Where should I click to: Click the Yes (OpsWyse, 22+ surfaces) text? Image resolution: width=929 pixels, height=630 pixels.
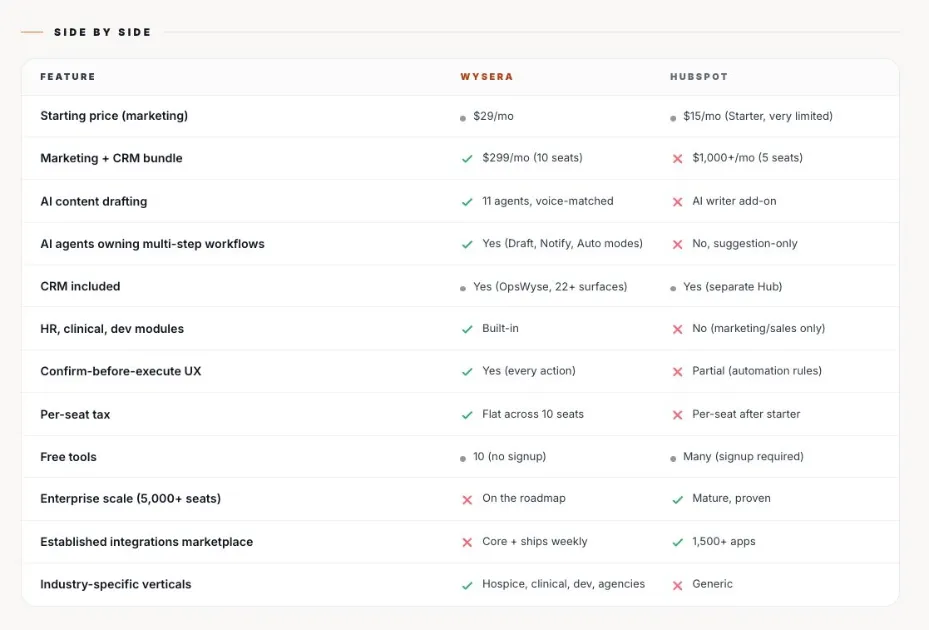pyautogui.click(x=550, y=286)
